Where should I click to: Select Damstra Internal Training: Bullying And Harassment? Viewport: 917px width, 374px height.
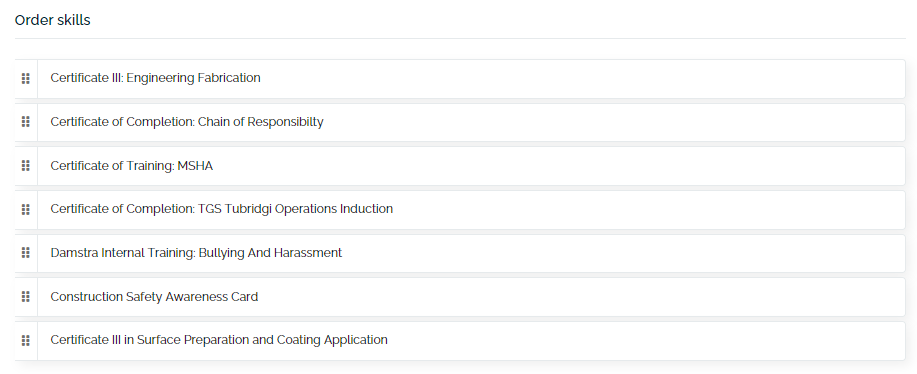point(196,253)
